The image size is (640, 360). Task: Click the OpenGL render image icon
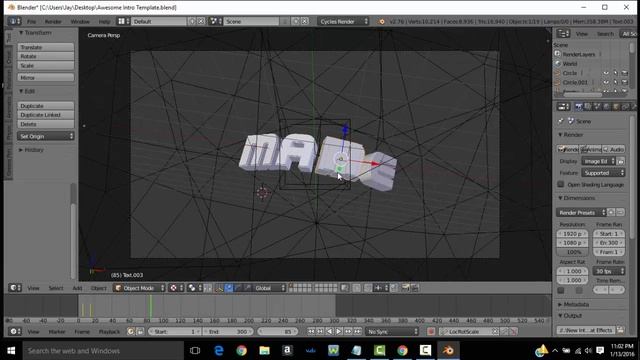click(405, 288)
